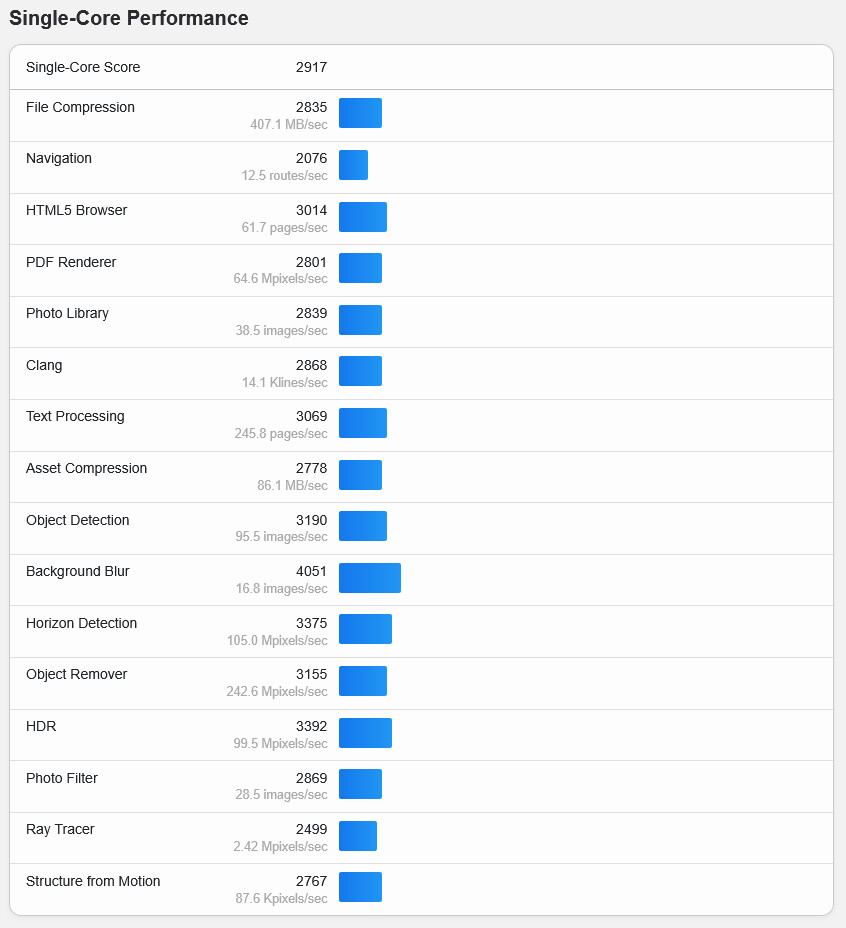The height and width of the screenshot is (928, 846).
Task: Click the Object Remover score 3155
Action: click(x=311, y=674)
